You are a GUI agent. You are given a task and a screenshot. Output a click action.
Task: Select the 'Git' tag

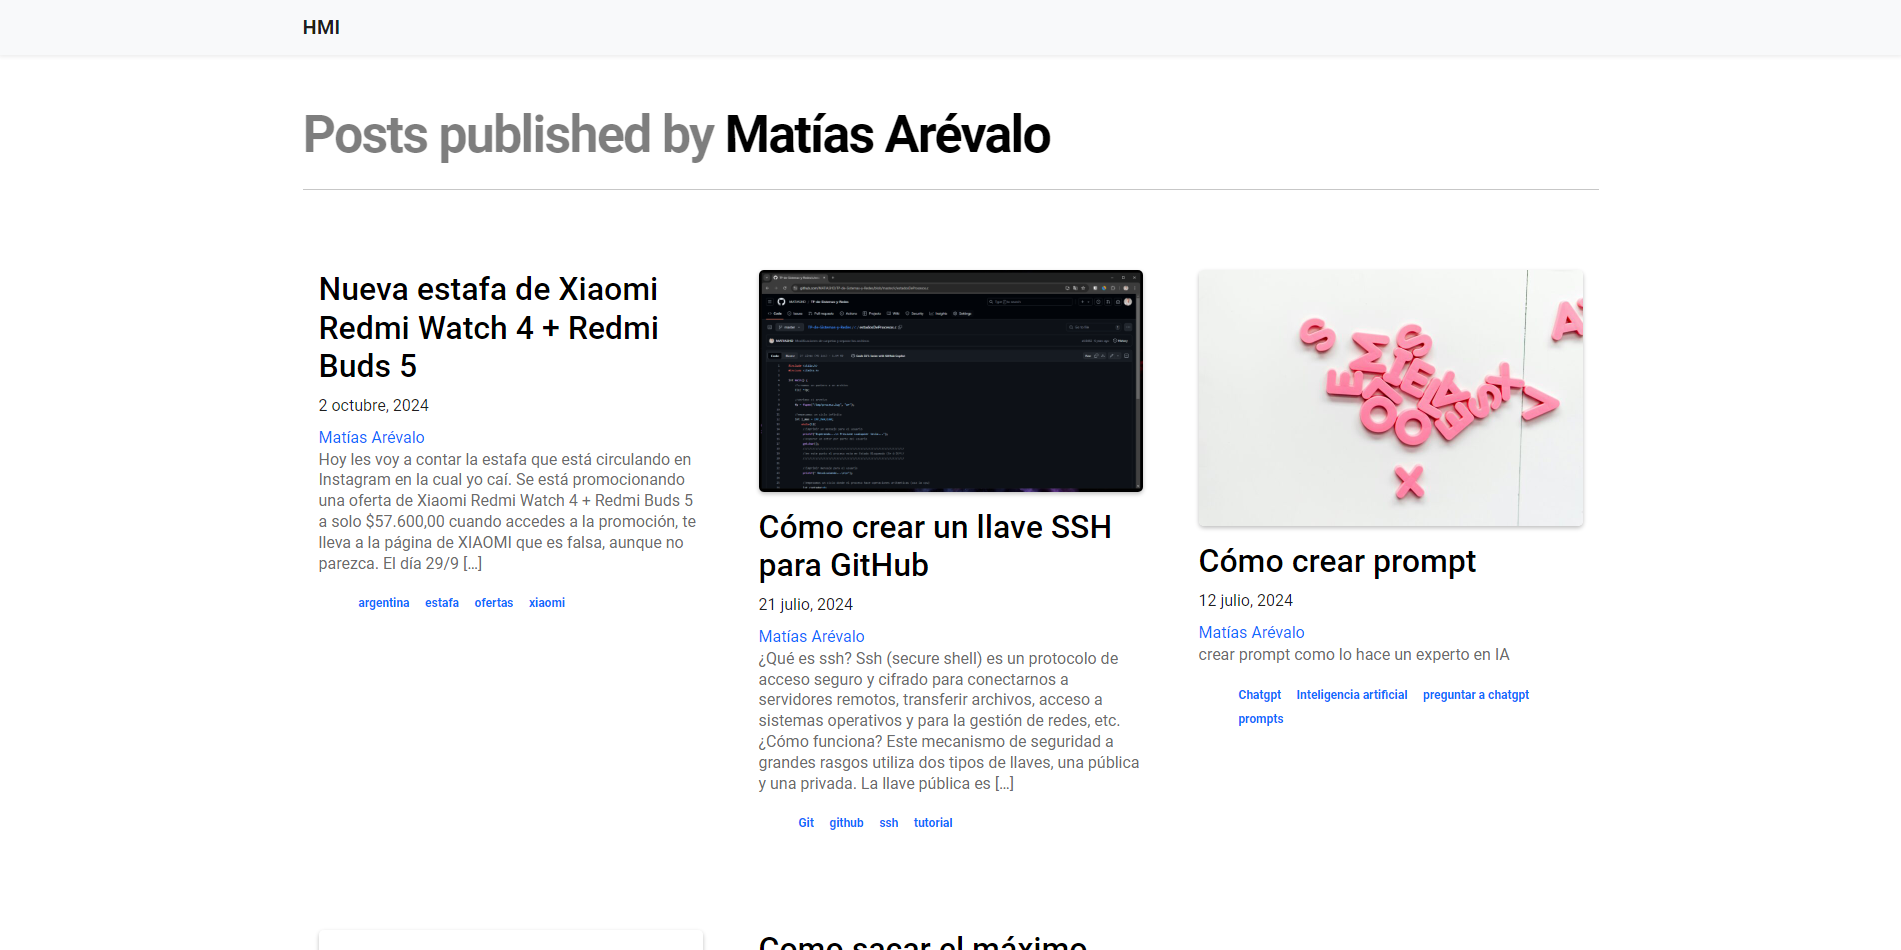click(x=806, y=823)
